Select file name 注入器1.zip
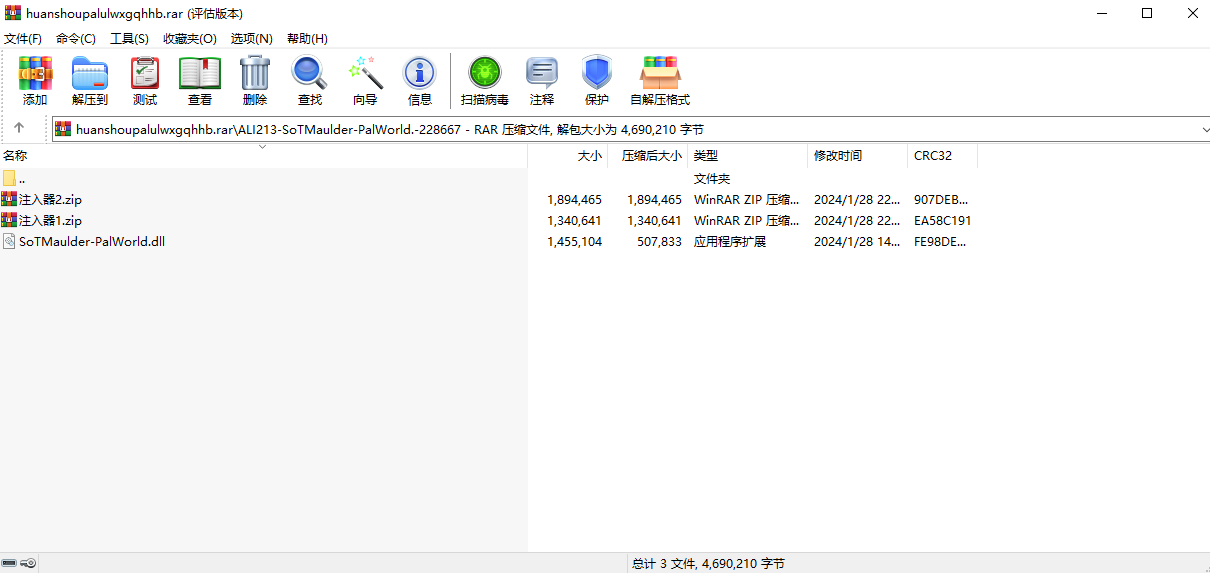Screen dimensions: 1210x573 click(x=50, y=220)
